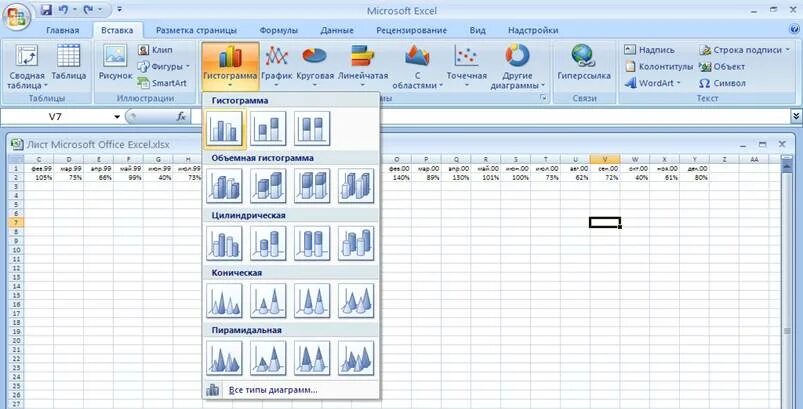Insert a Клип art
Image resolution: width=803 pixels, height=409 pixels.
click(156, 50)
